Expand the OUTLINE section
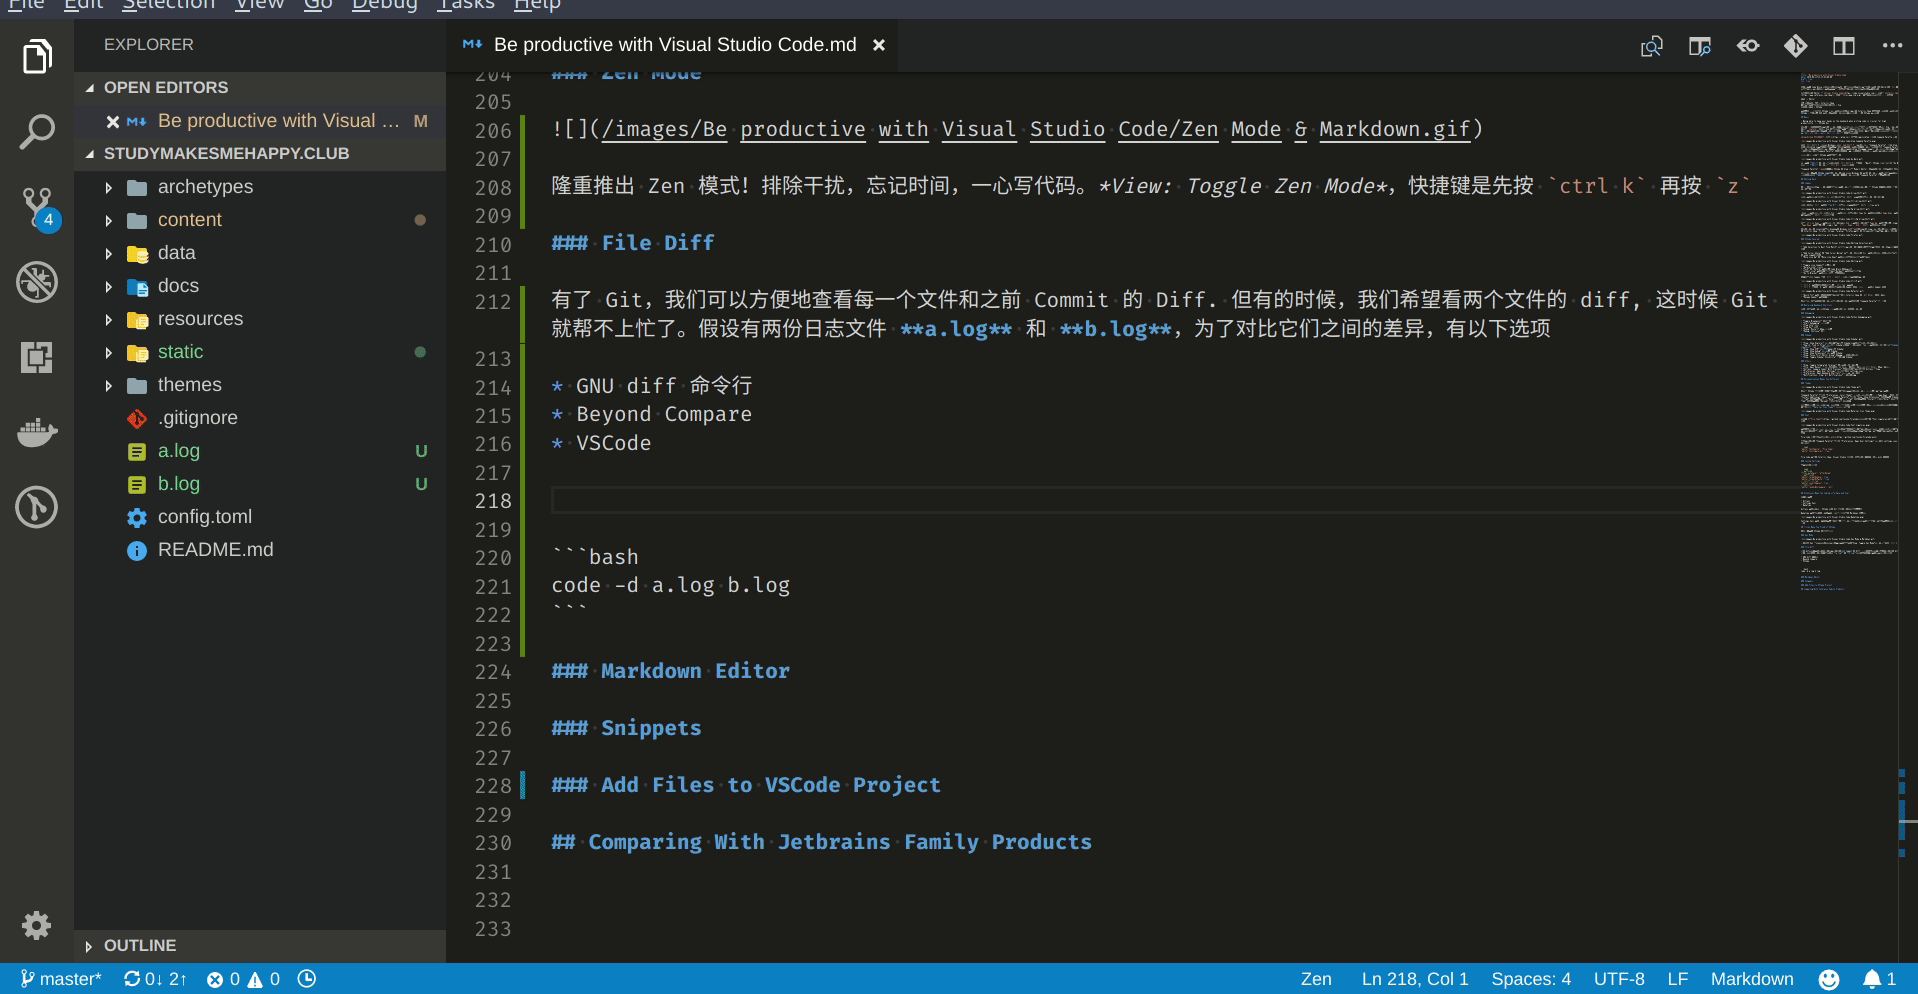The image size is (1918, 994). pos(260,946)
